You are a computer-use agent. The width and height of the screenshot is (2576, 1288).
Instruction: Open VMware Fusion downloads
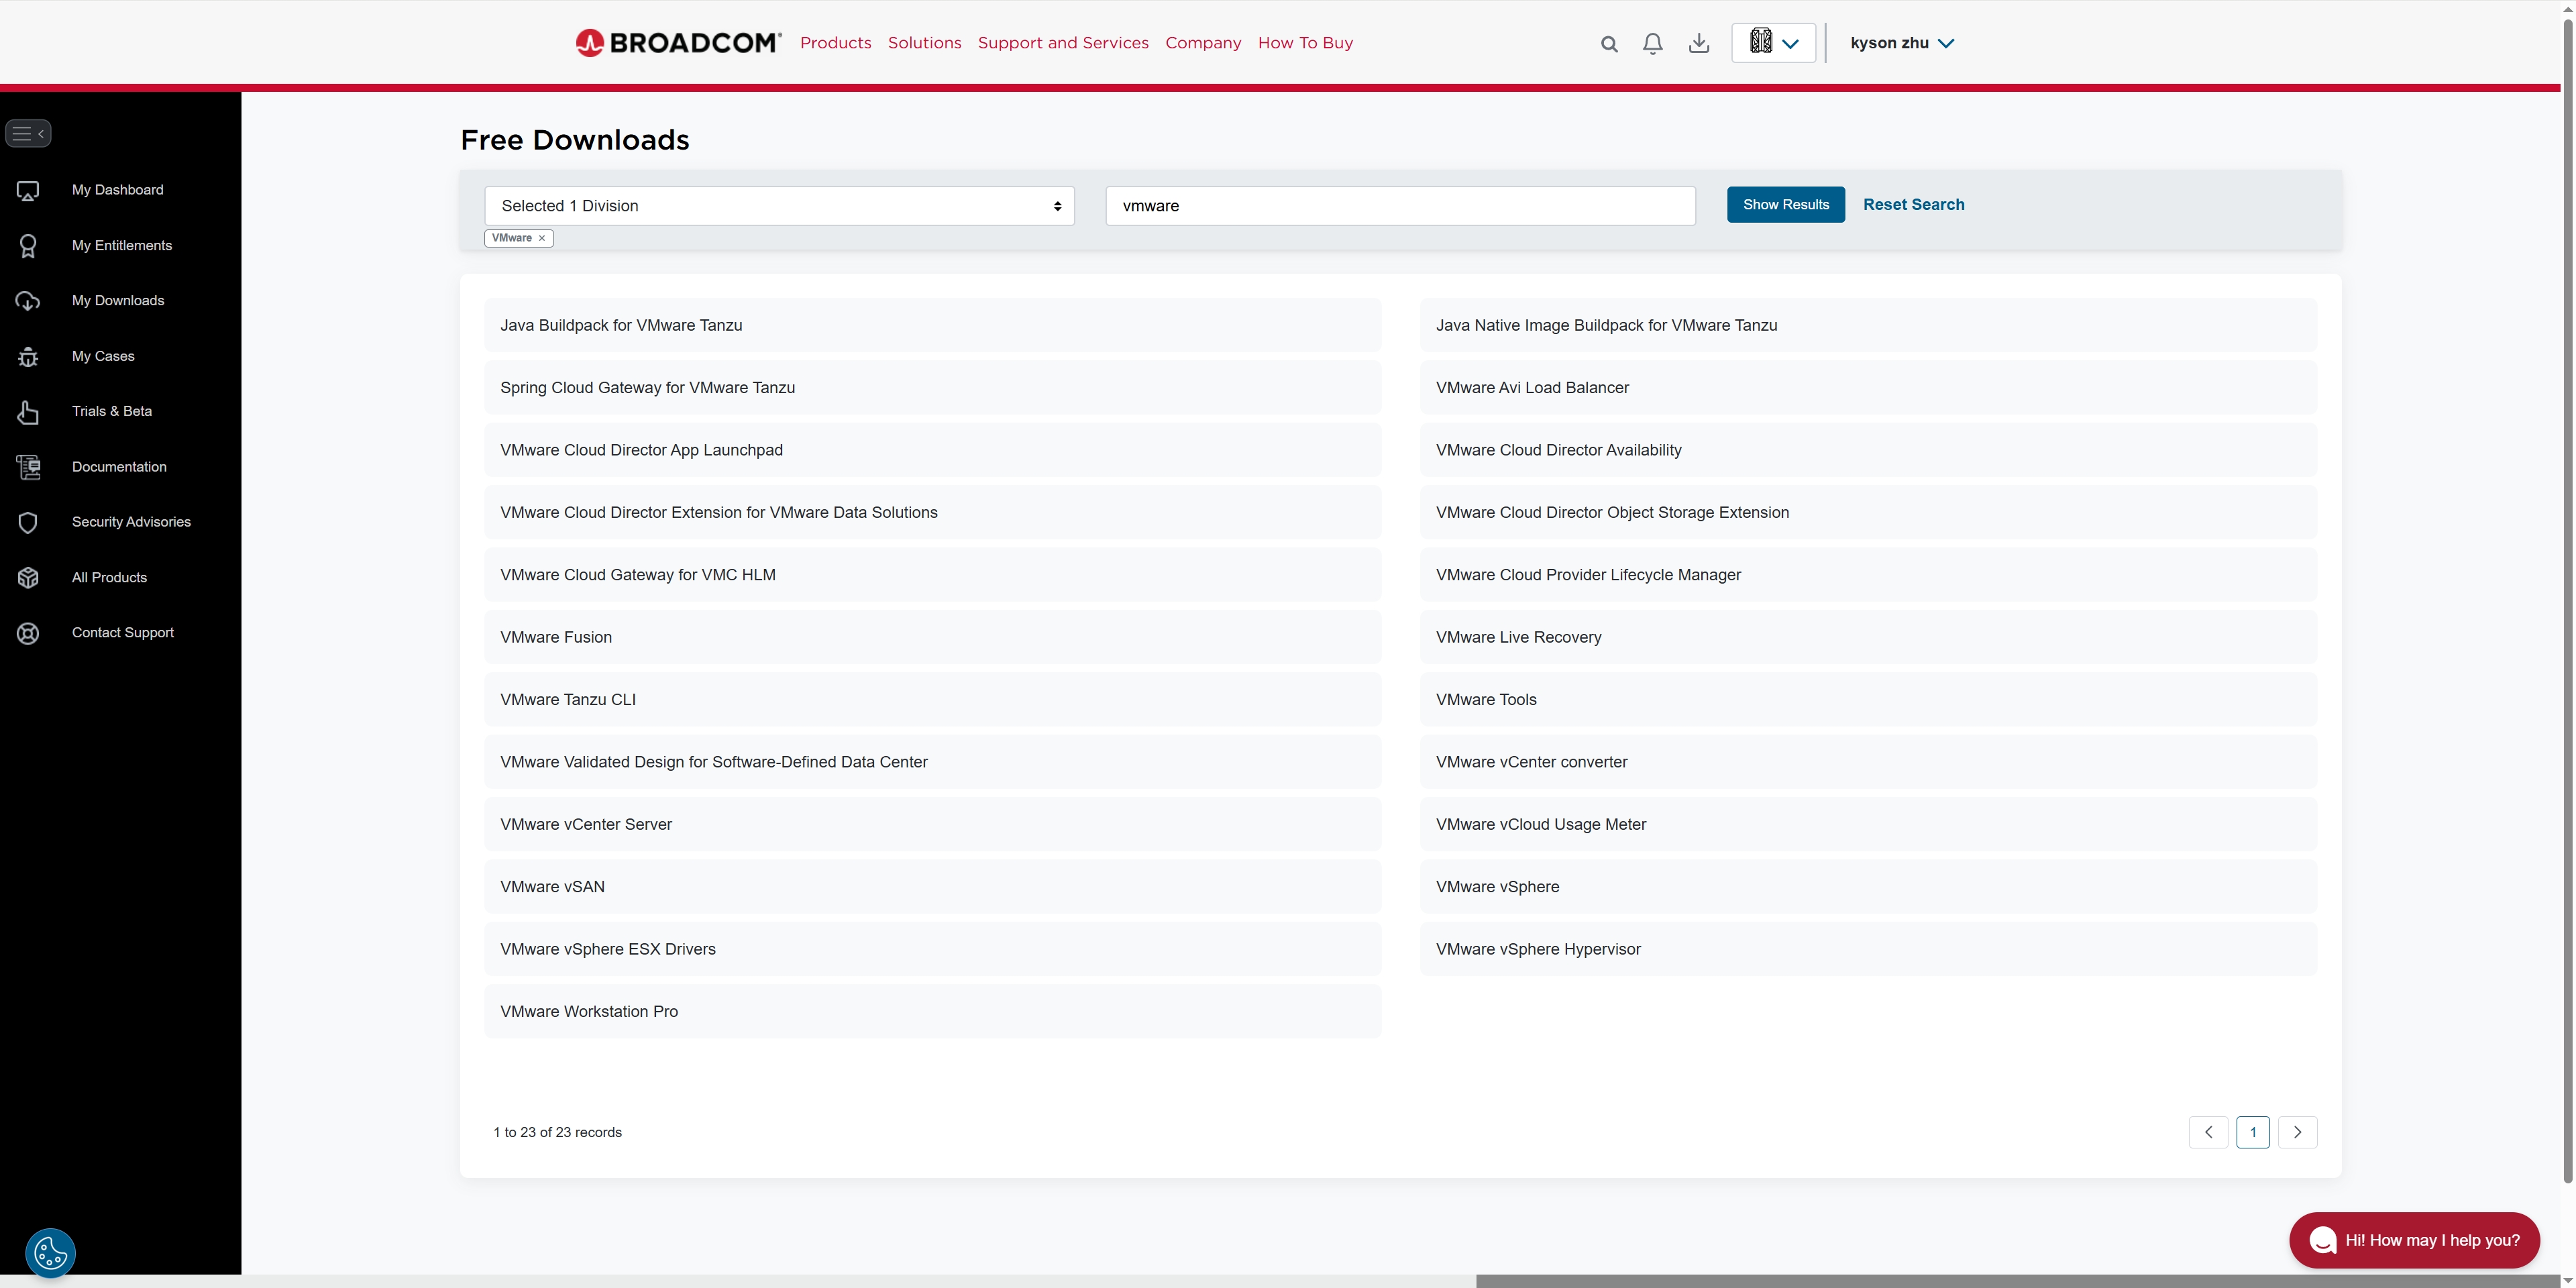point(932,637)
